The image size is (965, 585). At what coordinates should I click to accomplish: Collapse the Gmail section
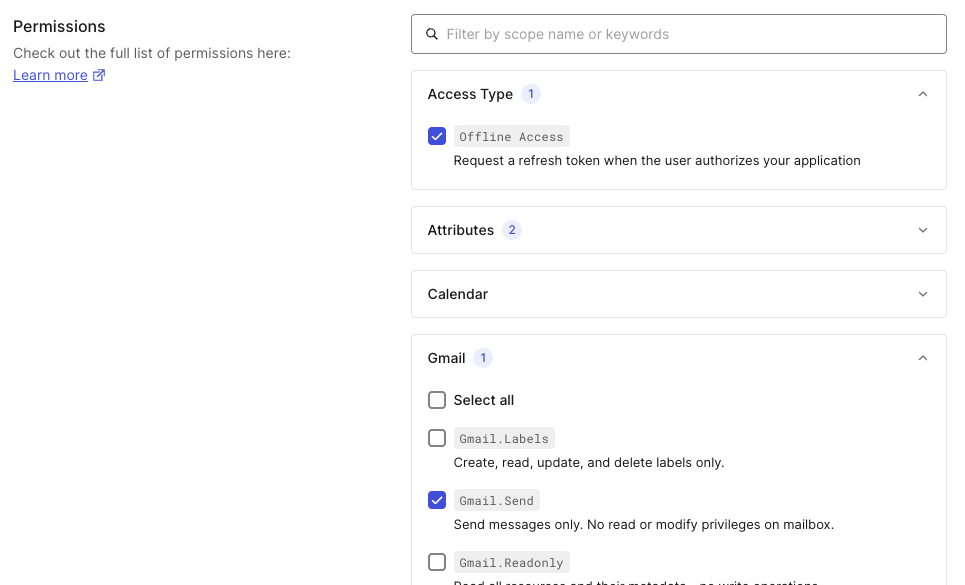click(x=923, y=357)
